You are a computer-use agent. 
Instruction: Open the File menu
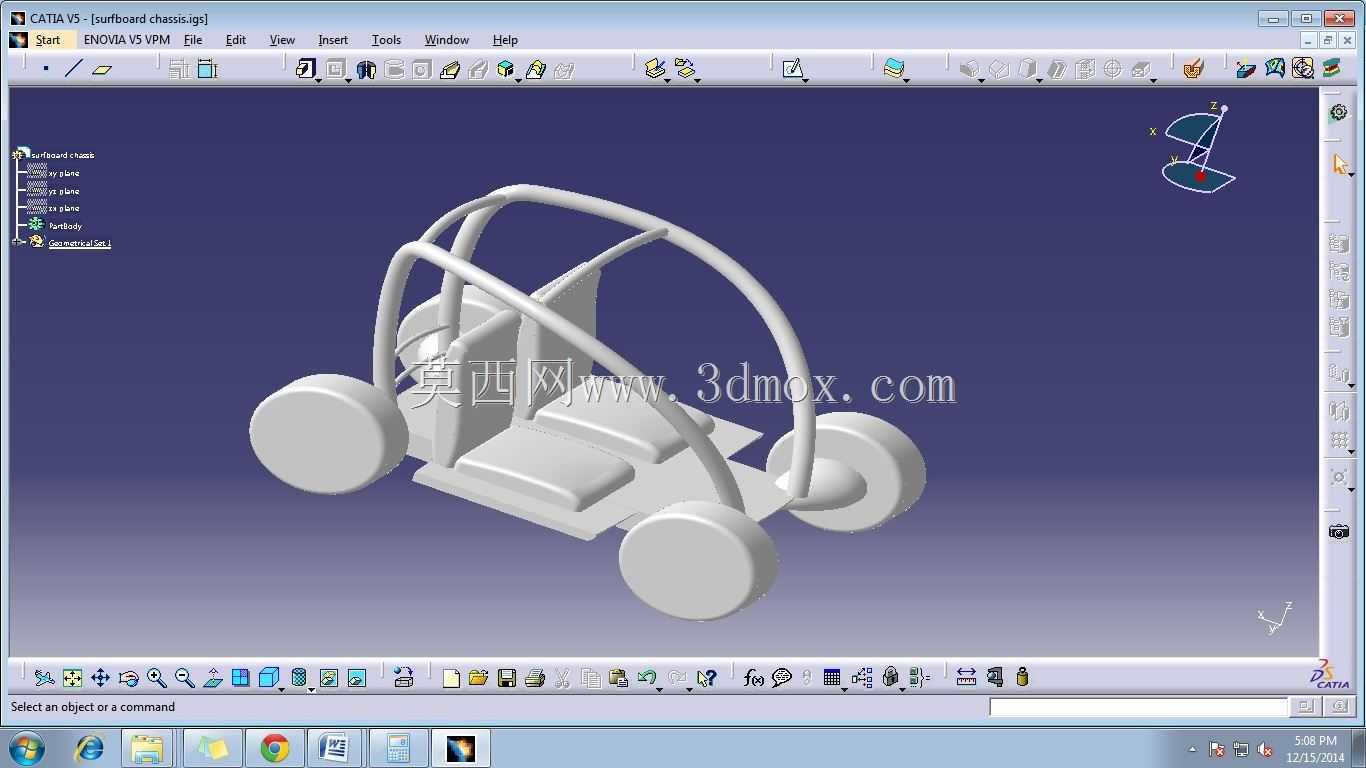pyautogui.click(x=193, y=40)
